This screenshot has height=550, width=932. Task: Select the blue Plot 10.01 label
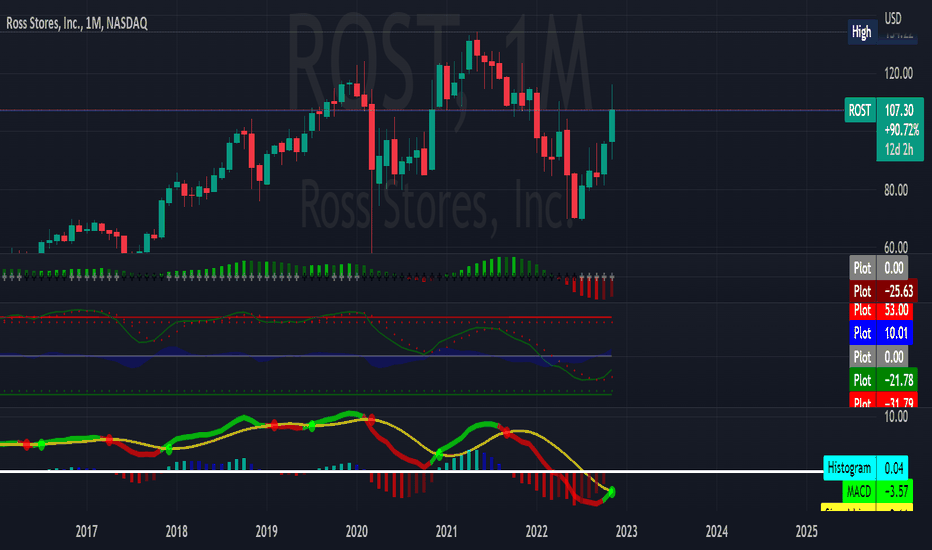pyautogui.click(x=881, y=332)
